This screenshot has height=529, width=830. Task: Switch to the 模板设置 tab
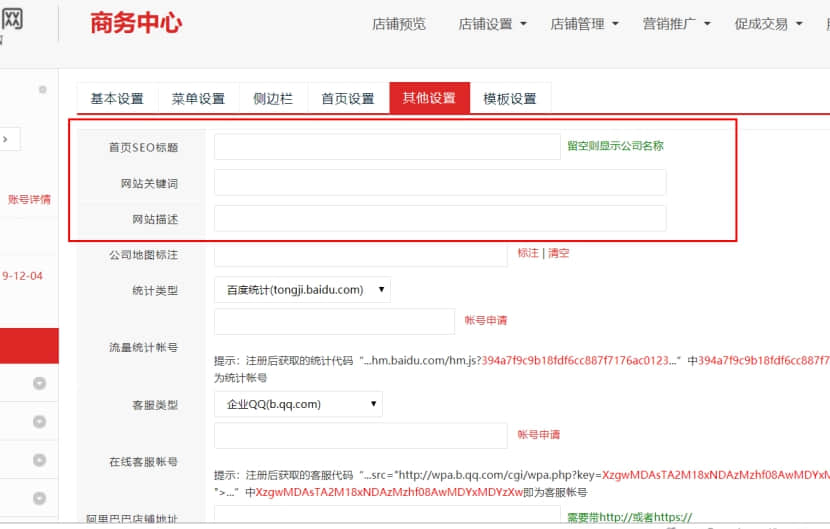coord(510,98)
